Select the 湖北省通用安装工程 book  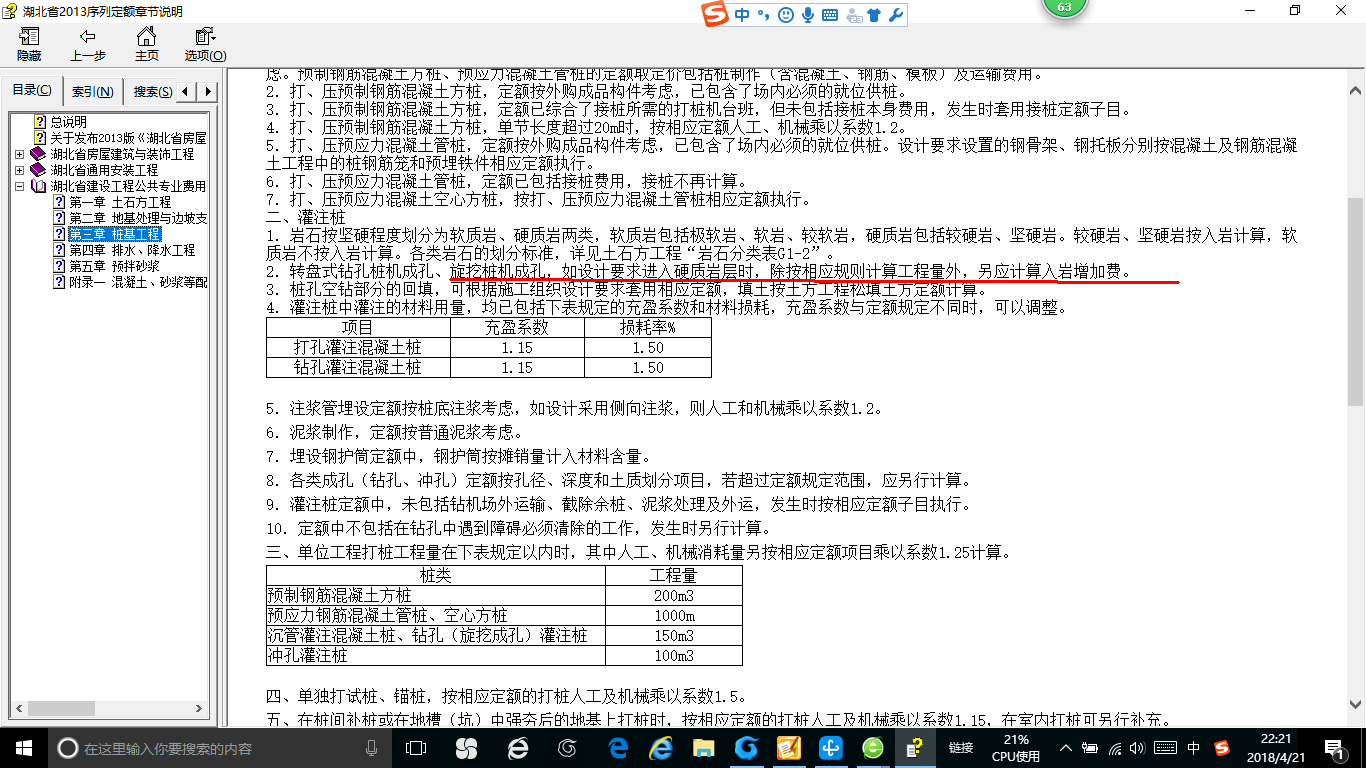coord(104,170)
